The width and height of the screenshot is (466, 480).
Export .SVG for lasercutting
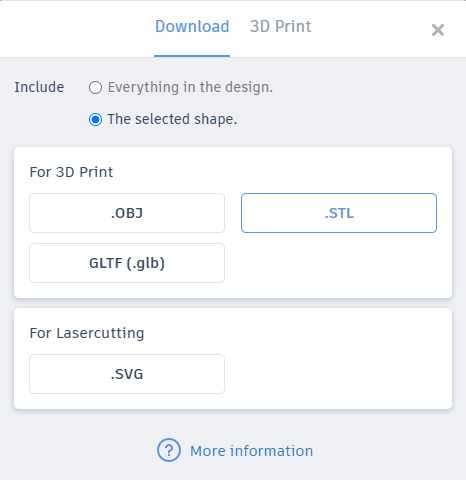(x=127, y=374)
